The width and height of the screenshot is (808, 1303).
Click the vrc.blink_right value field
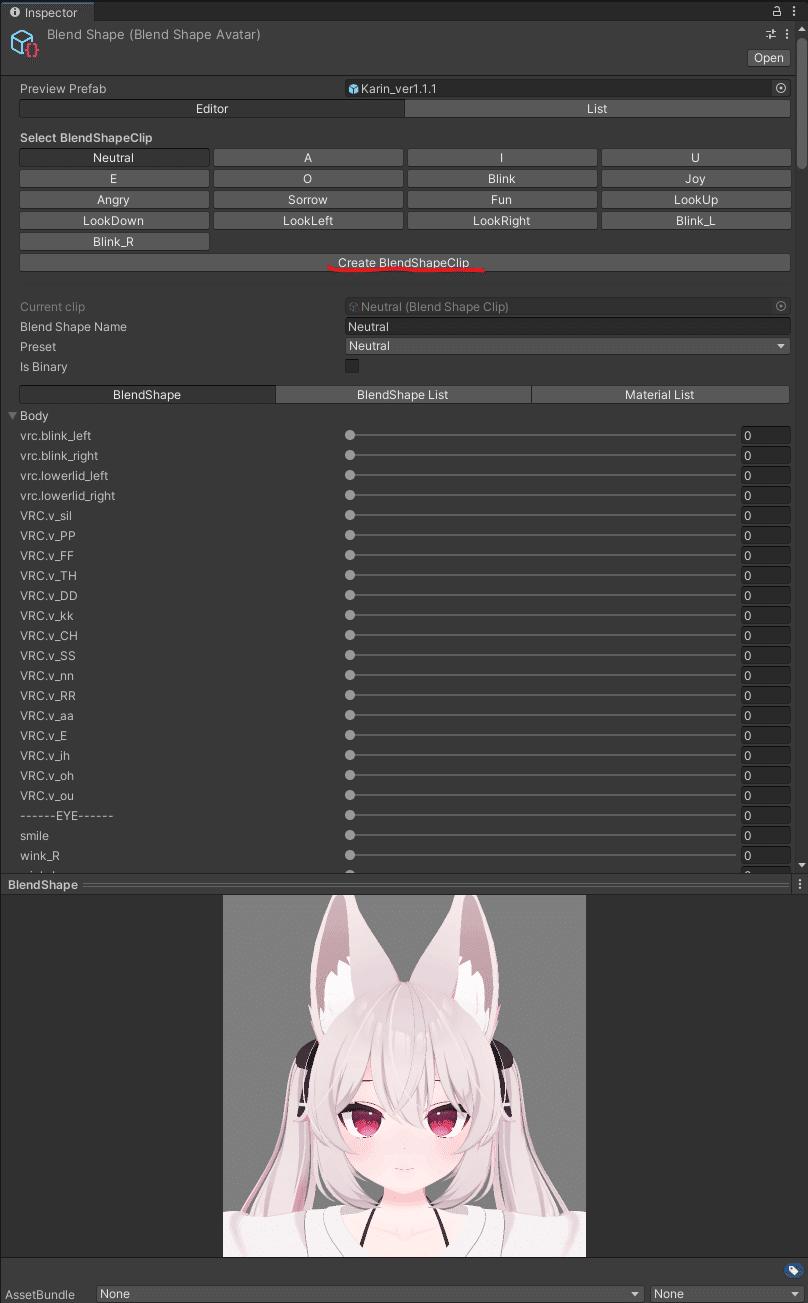[765, 456]
